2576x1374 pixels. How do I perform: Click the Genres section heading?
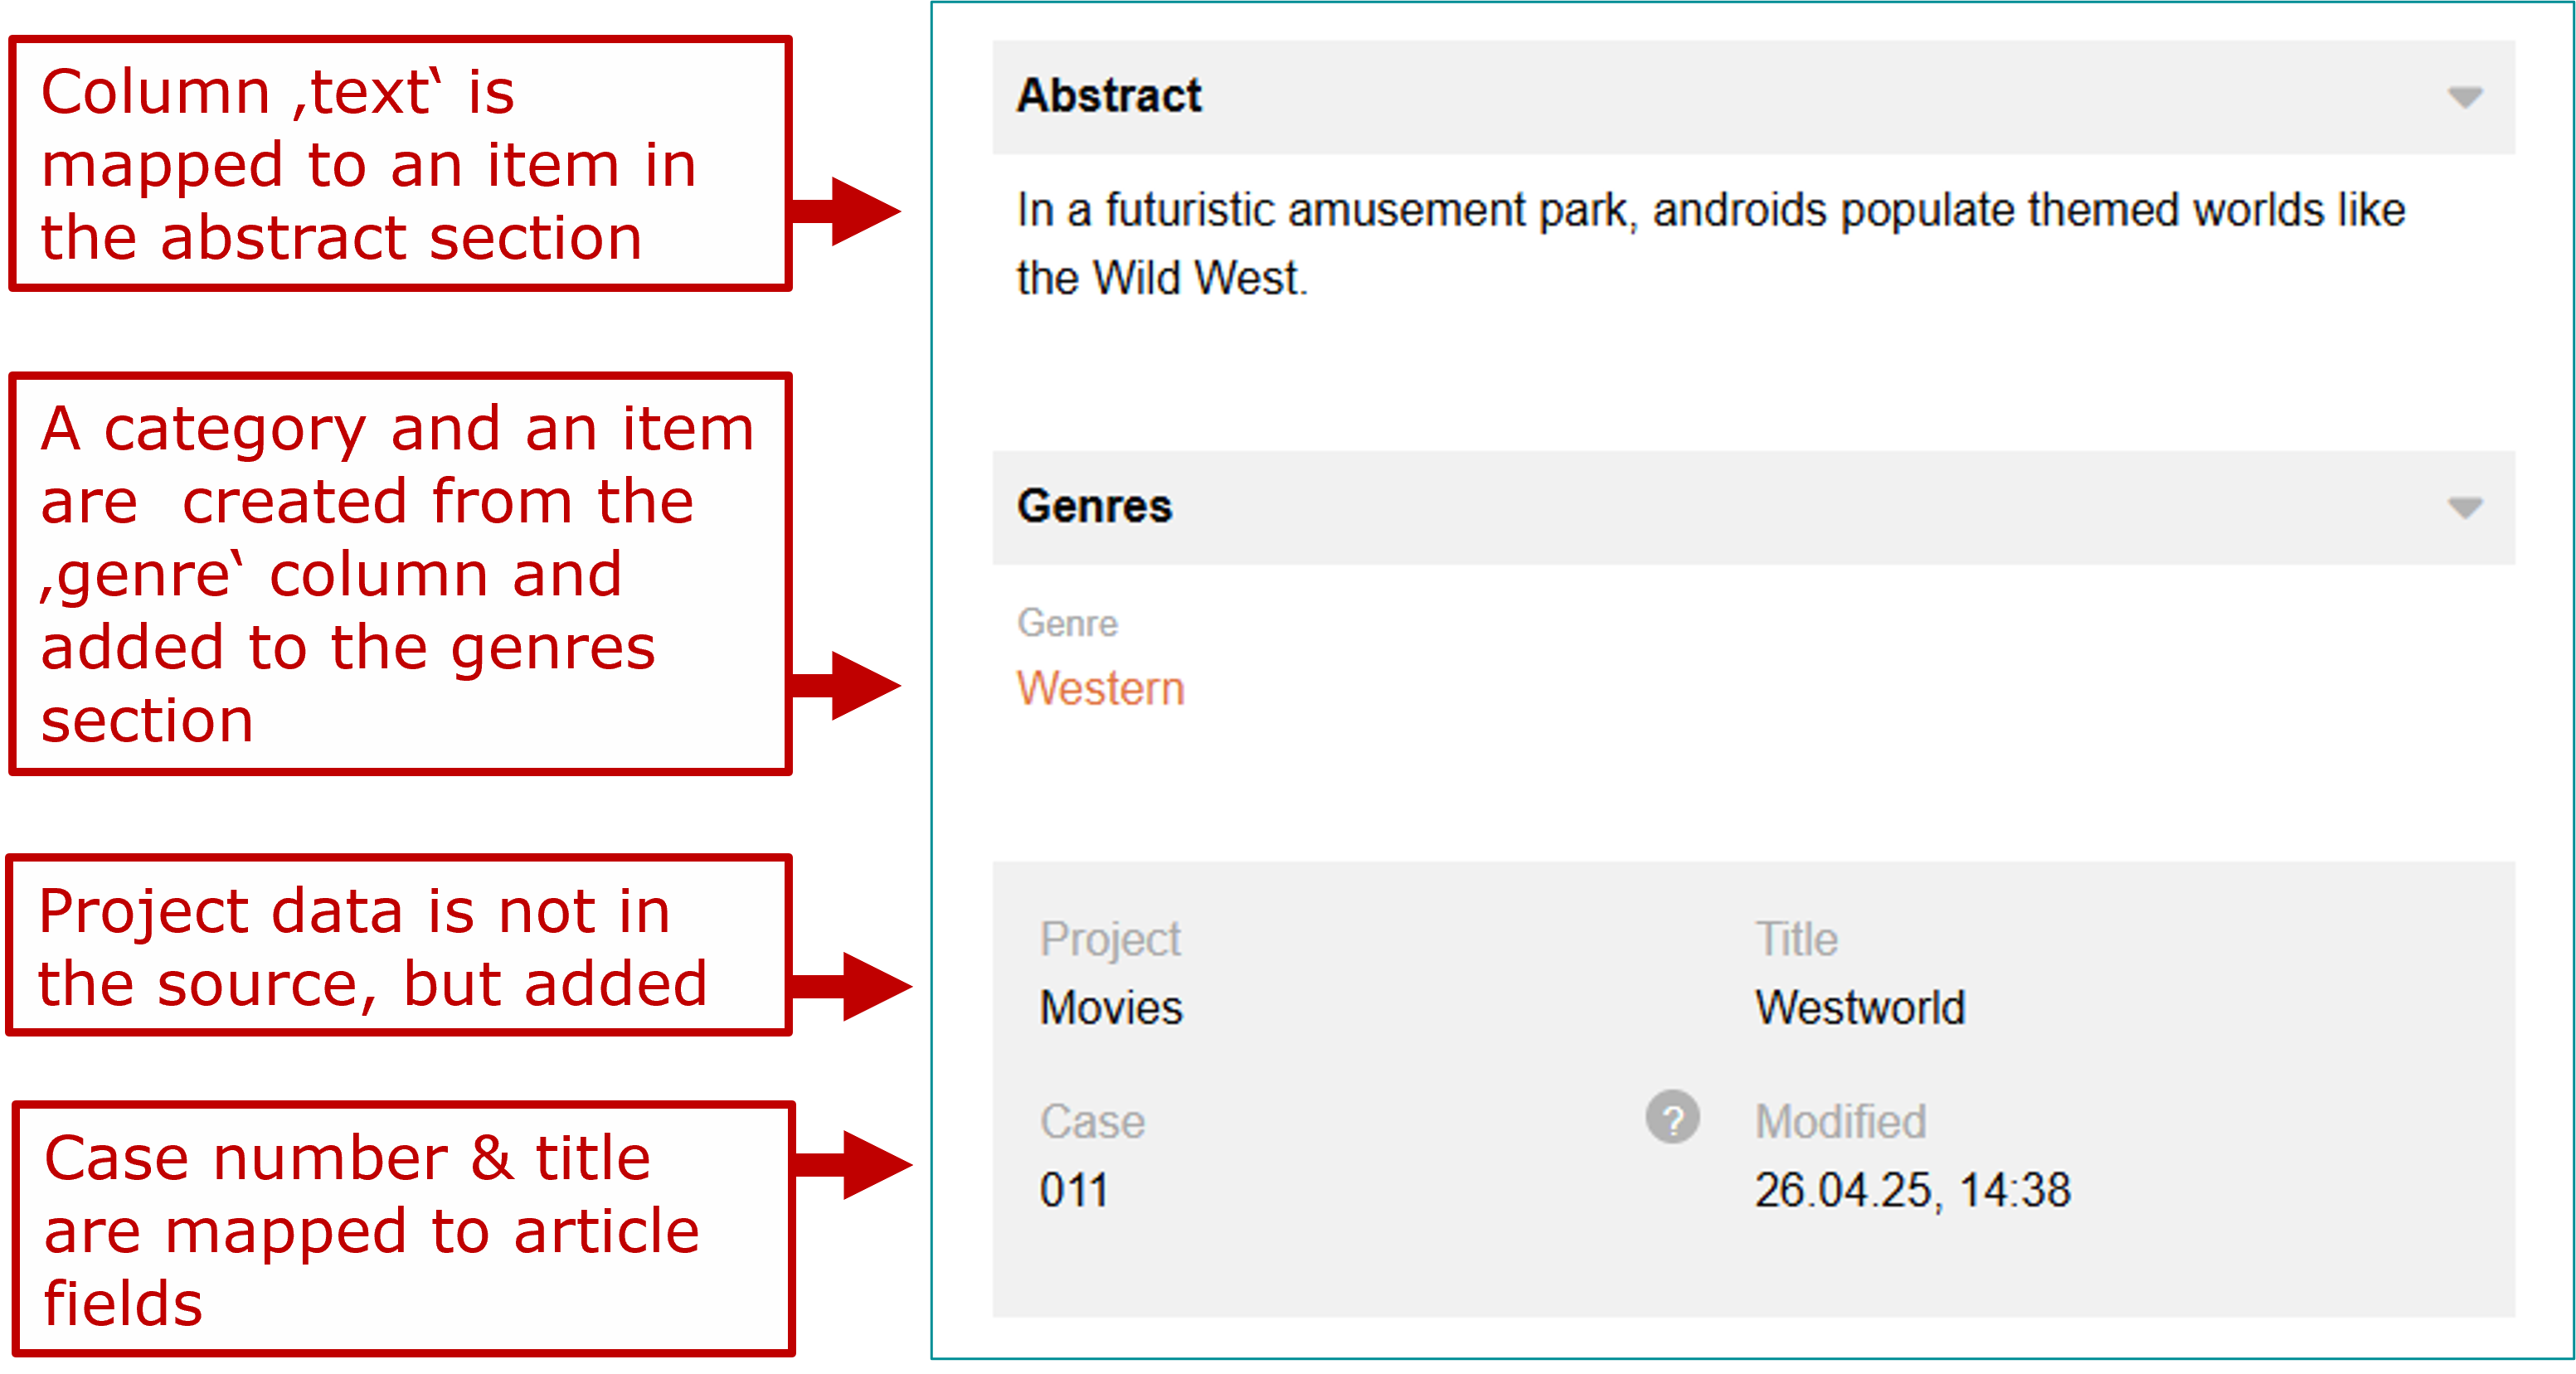tap(1094, 506)
